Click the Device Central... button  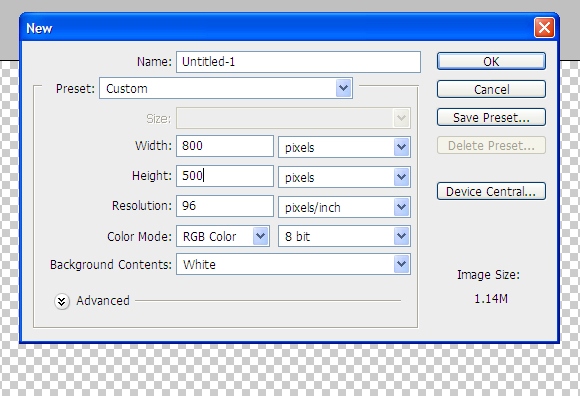[491, 191]
